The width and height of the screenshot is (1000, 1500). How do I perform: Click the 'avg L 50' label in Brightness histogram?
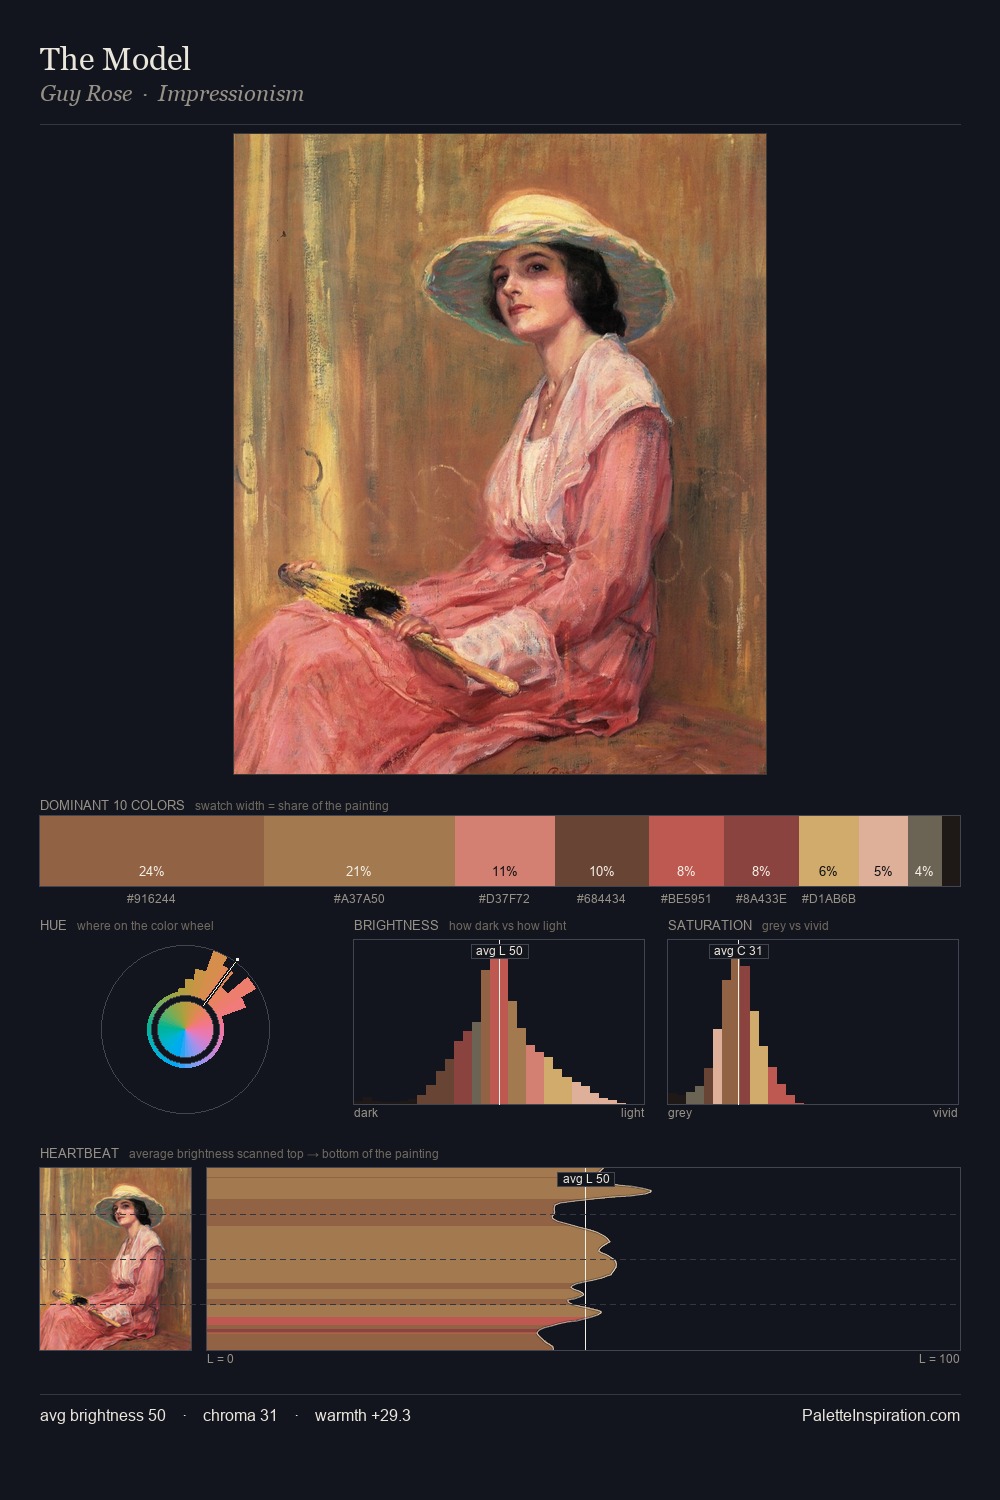[x=499, y=951]
